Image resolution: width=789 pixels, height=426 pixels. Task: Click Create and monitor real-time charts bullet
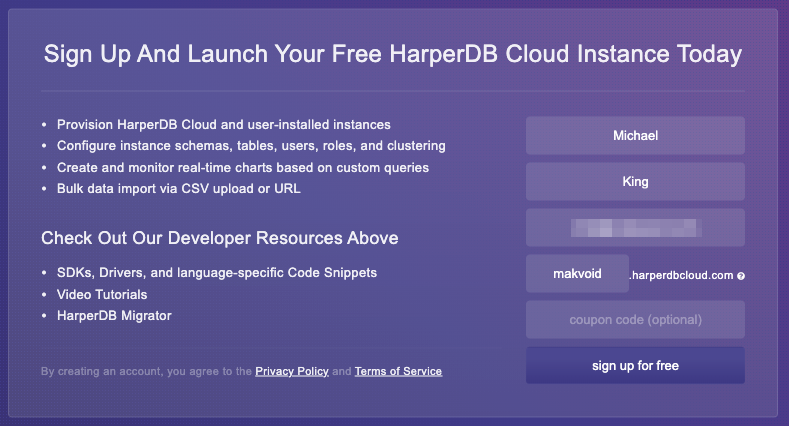tap(243, 167)
